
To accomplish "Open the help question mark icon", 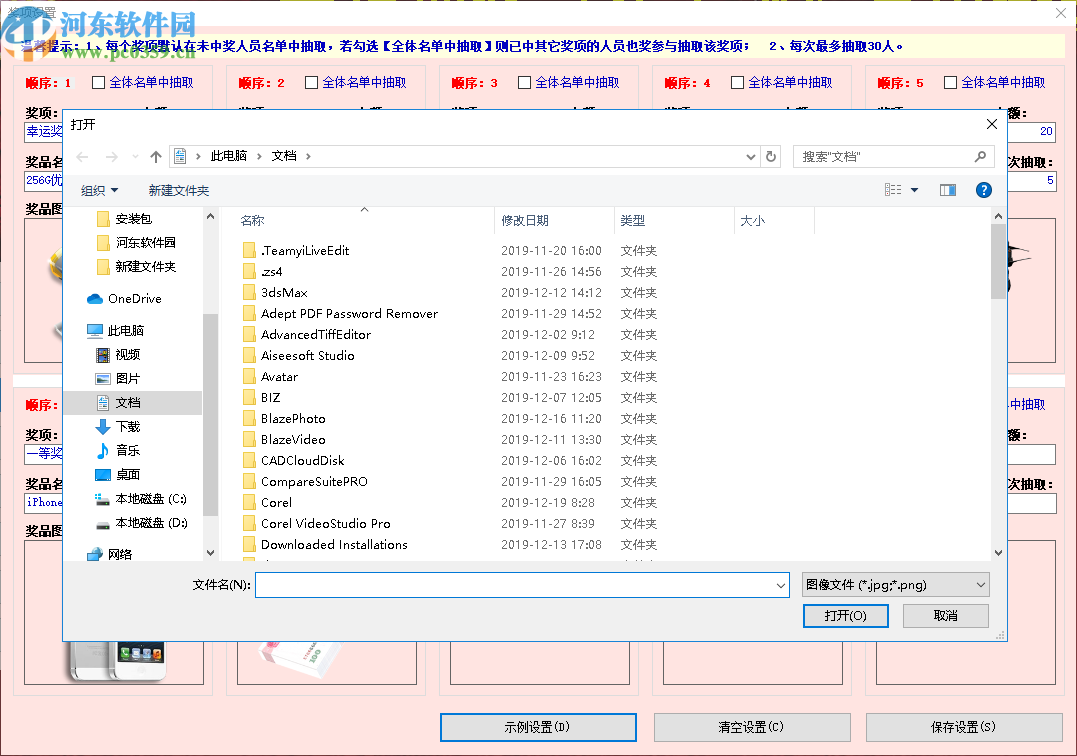I will [983, 190].
